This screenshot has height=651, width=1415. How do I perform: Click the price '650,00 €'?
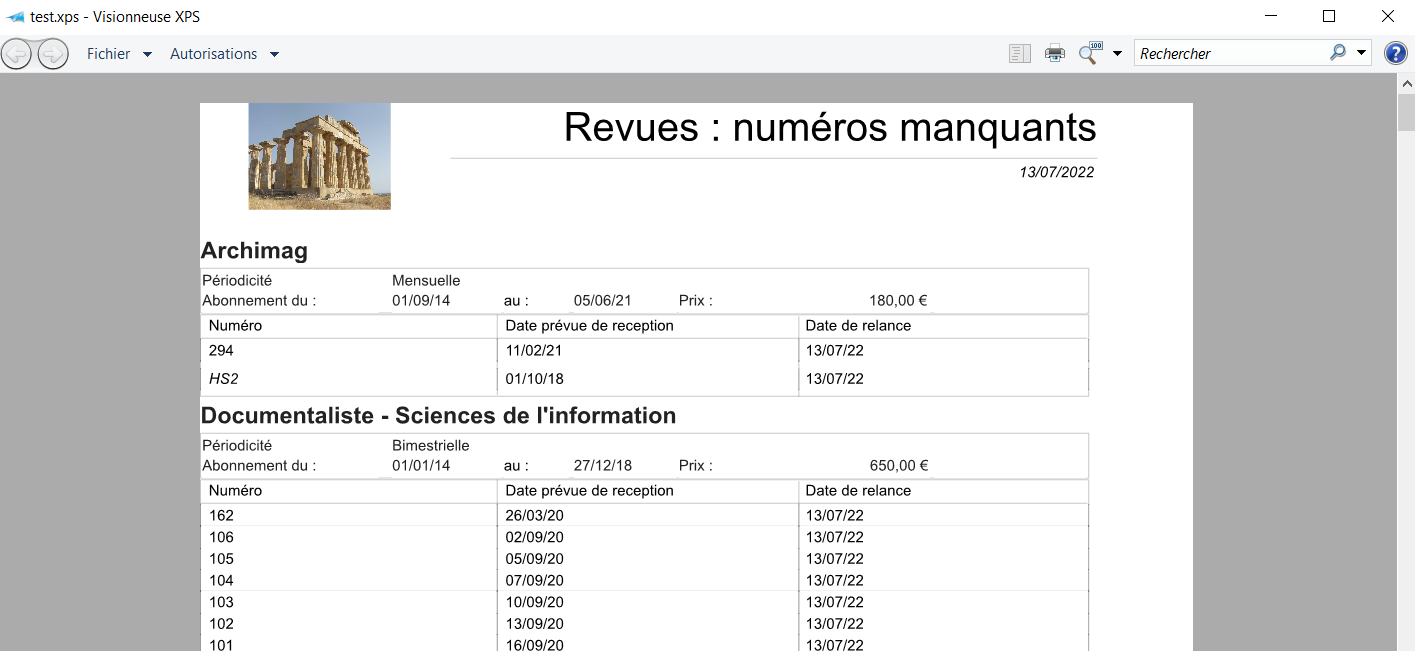[898, 465]
